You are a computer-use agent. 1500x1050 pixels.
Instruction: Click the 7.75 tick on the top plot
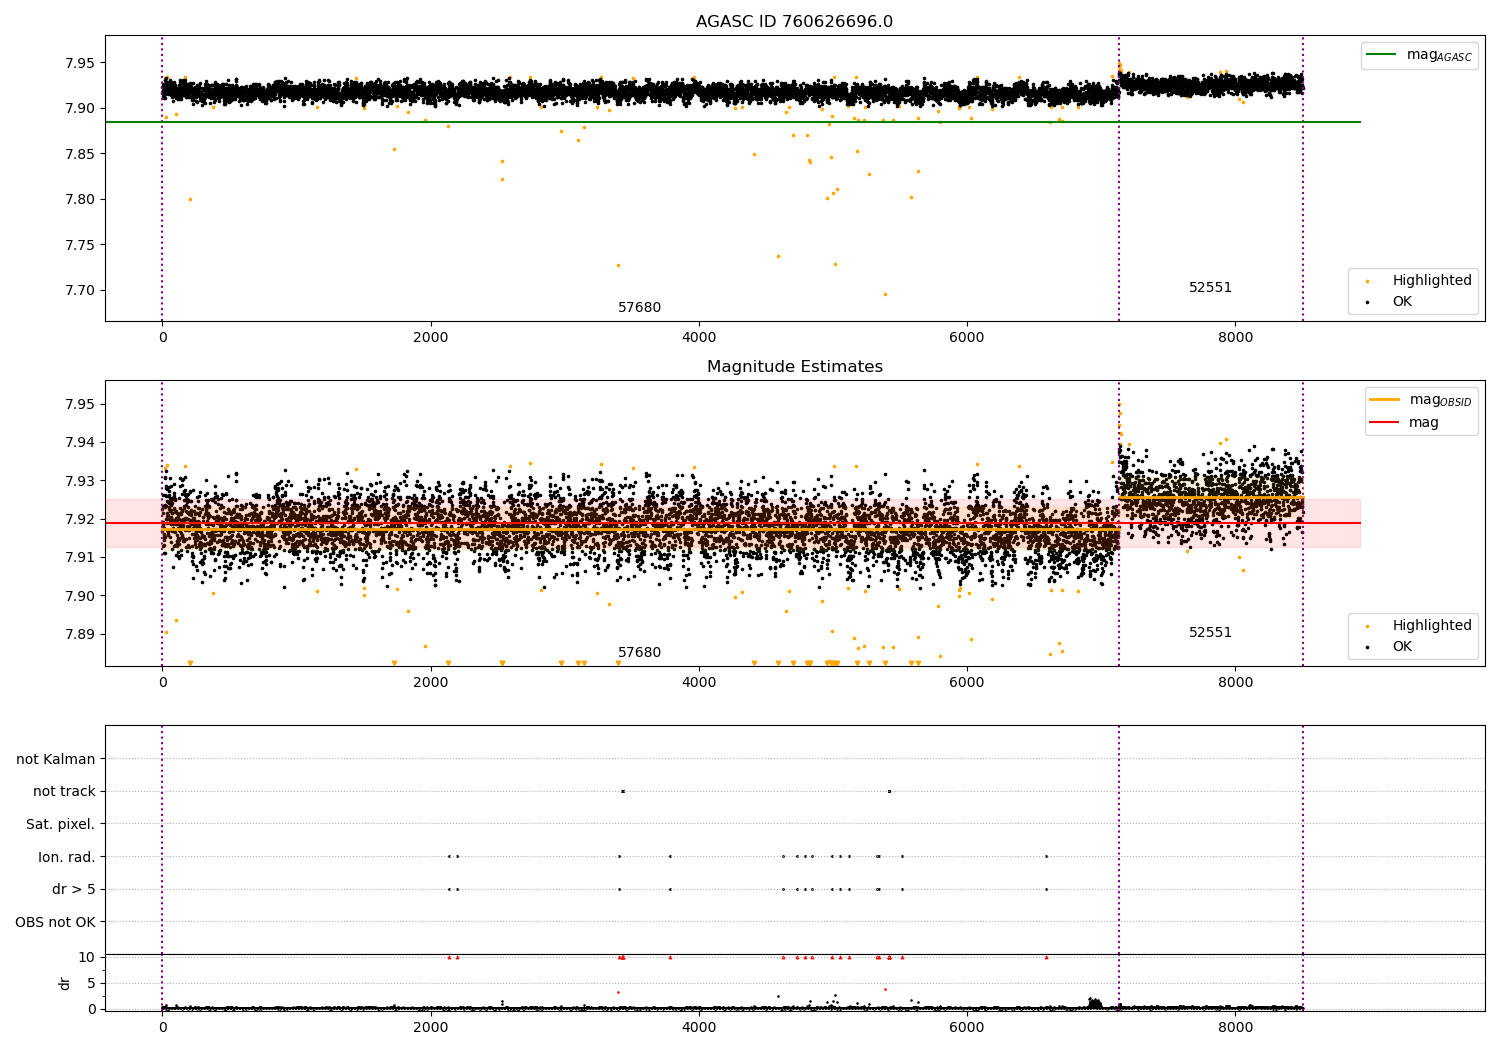point(79,245)
